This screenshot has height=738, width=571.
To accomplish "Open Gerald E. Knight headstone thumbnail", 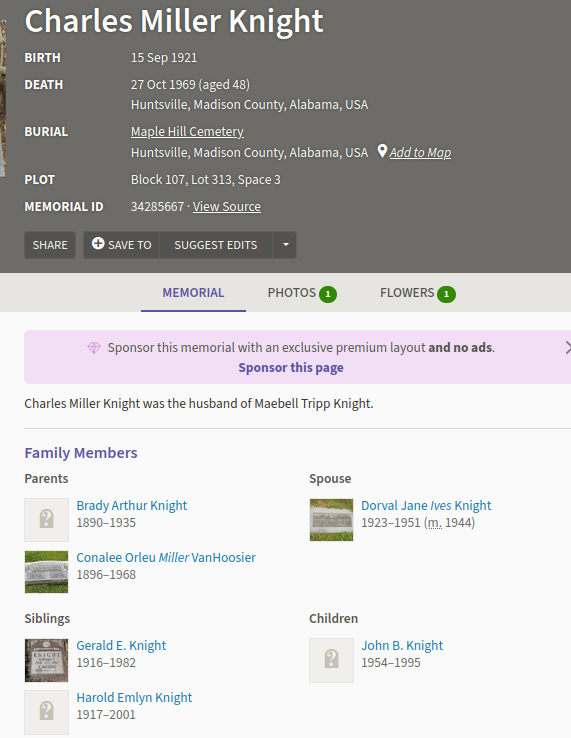I will coord(47,660).
